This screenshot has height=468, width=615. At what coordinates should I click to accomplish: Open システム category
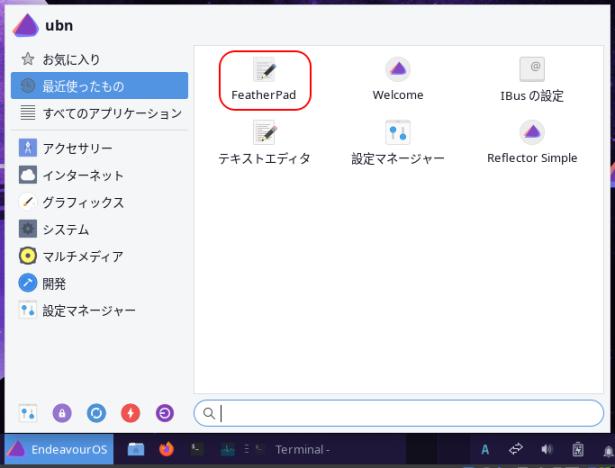(x=99, y=229)
